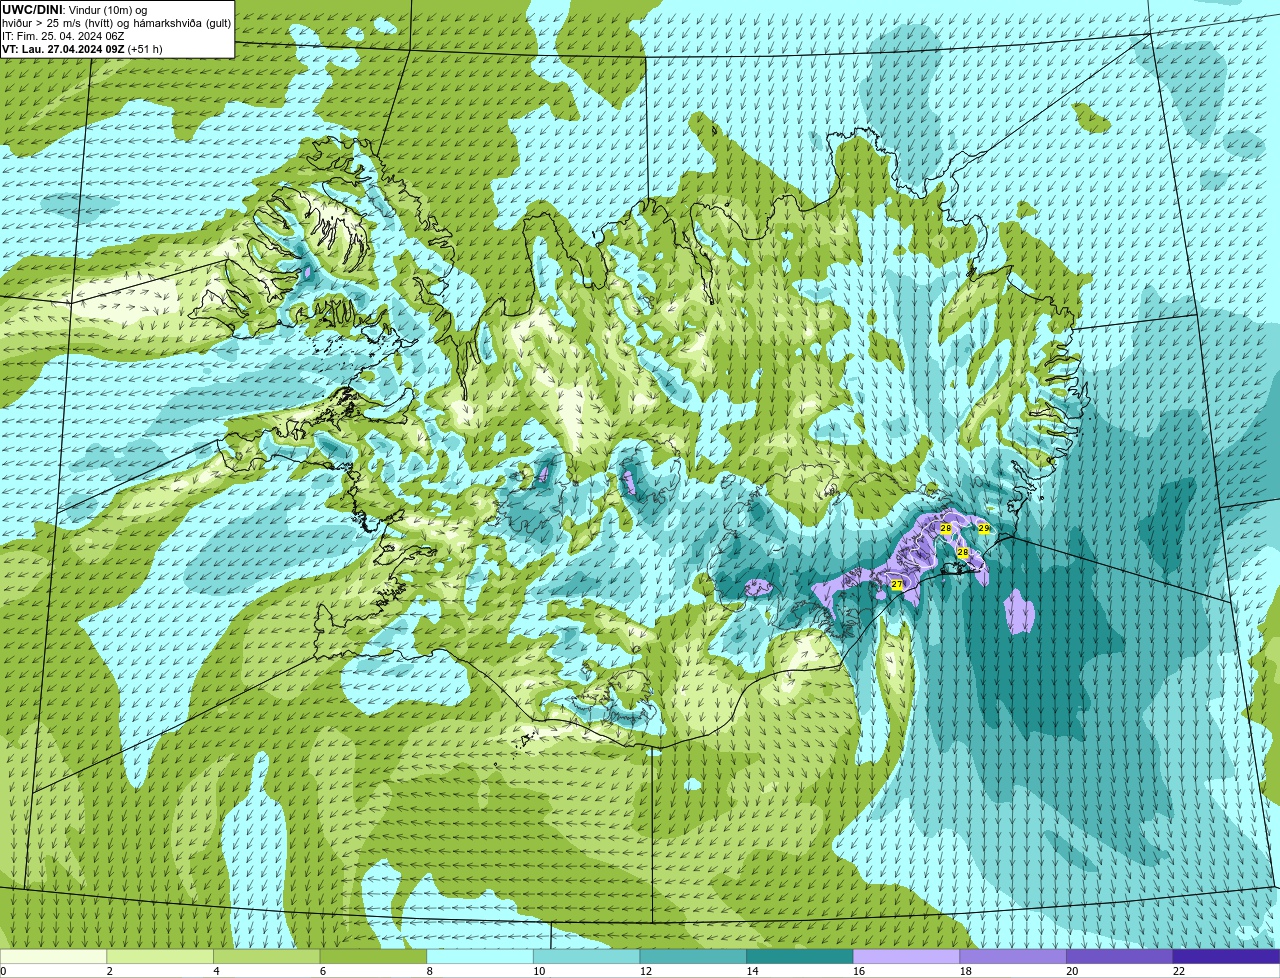
Task: Click the dark indigo swatch above 22 m/s
Action: [x=1226, y=956]
